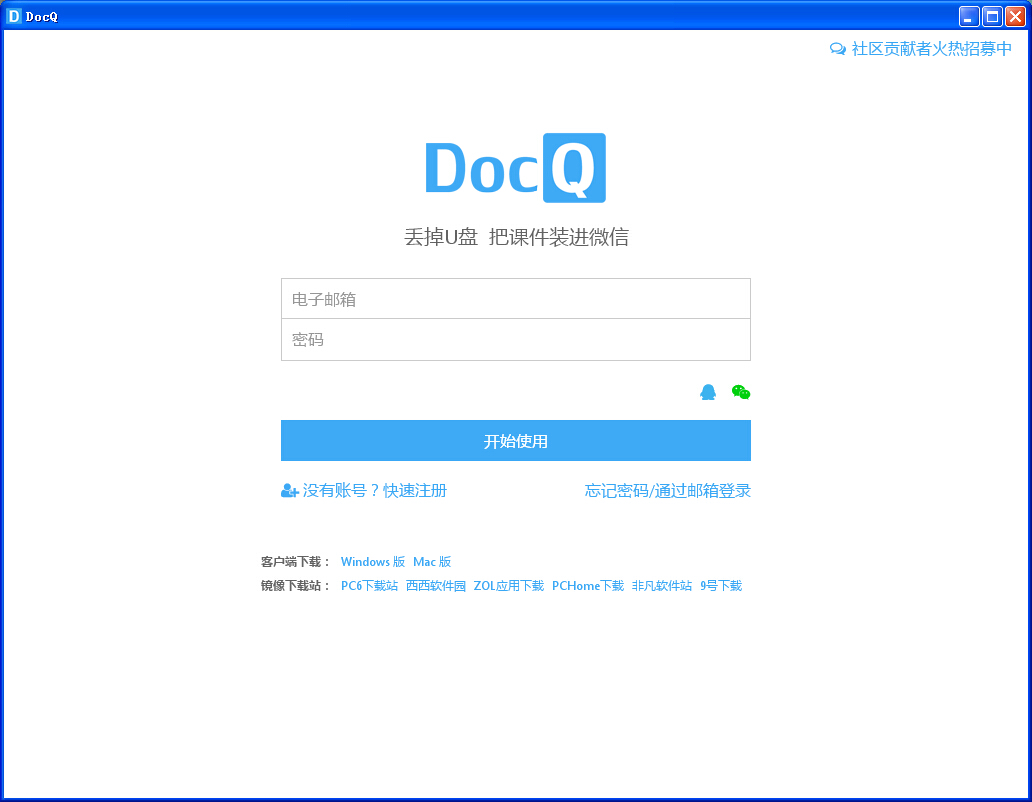Maximize the DocQ window
Viewport: 1032px width, 802px height.
coord(992,16)
